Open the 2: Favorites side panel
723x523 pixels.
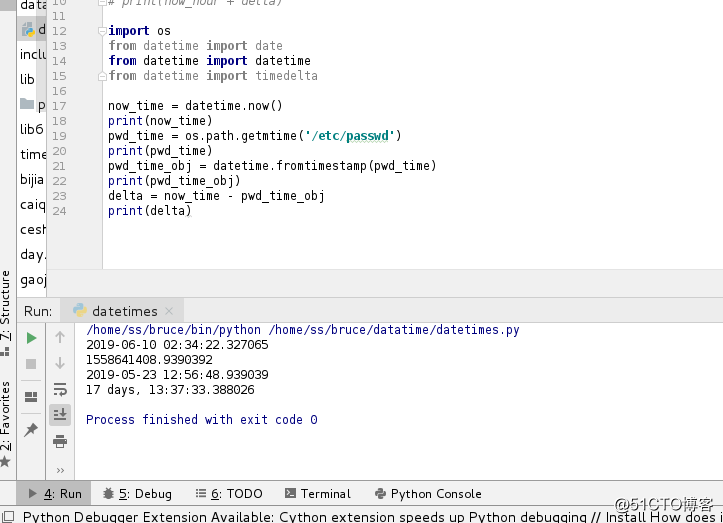click(6, 423)
